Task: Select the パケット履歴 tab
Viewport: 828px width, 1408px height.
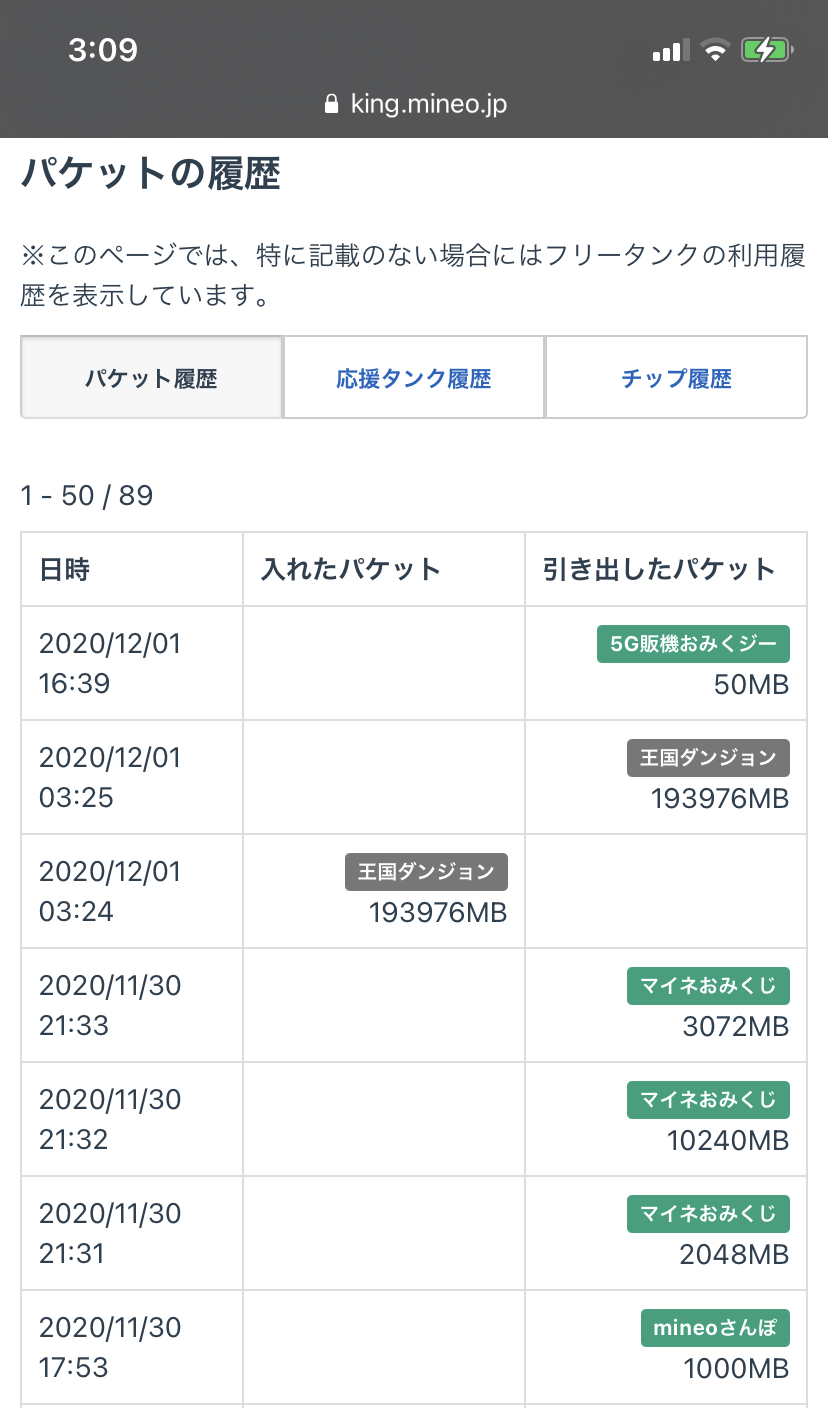Action: coord(152,378)
